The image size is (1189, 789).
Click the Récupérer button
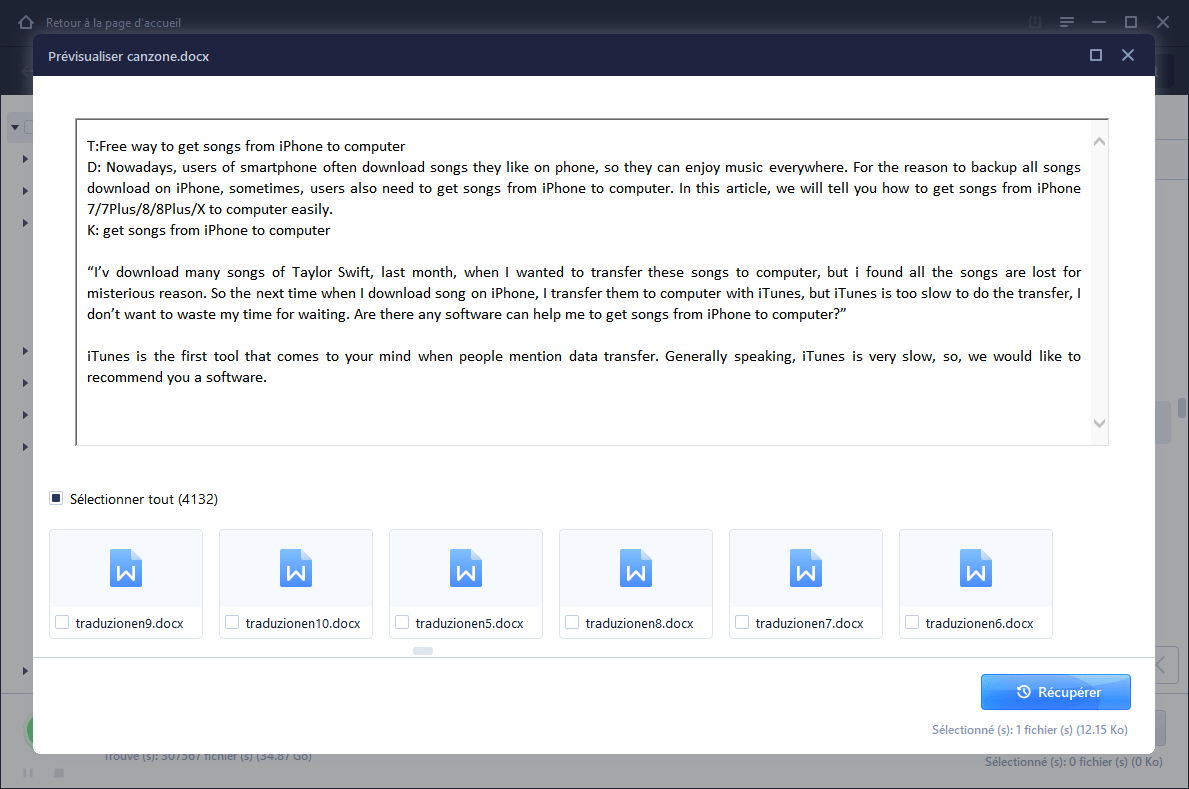click(x=1055, y=692)
